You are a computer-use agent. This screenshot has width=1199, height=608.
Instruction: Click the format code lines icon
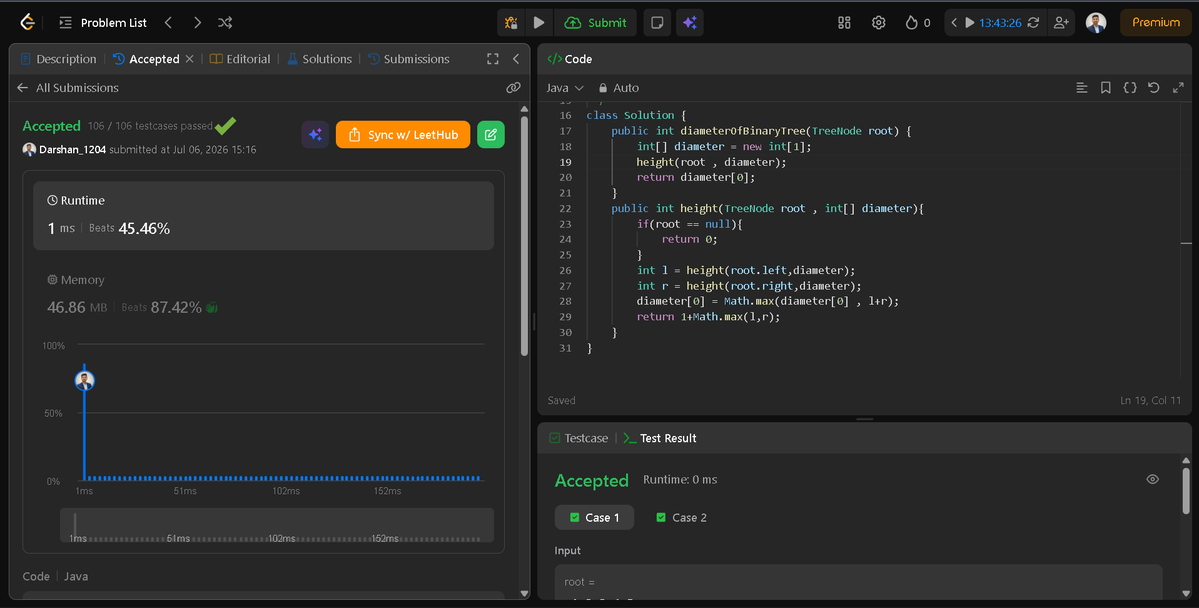click(x=1082, y=88)
